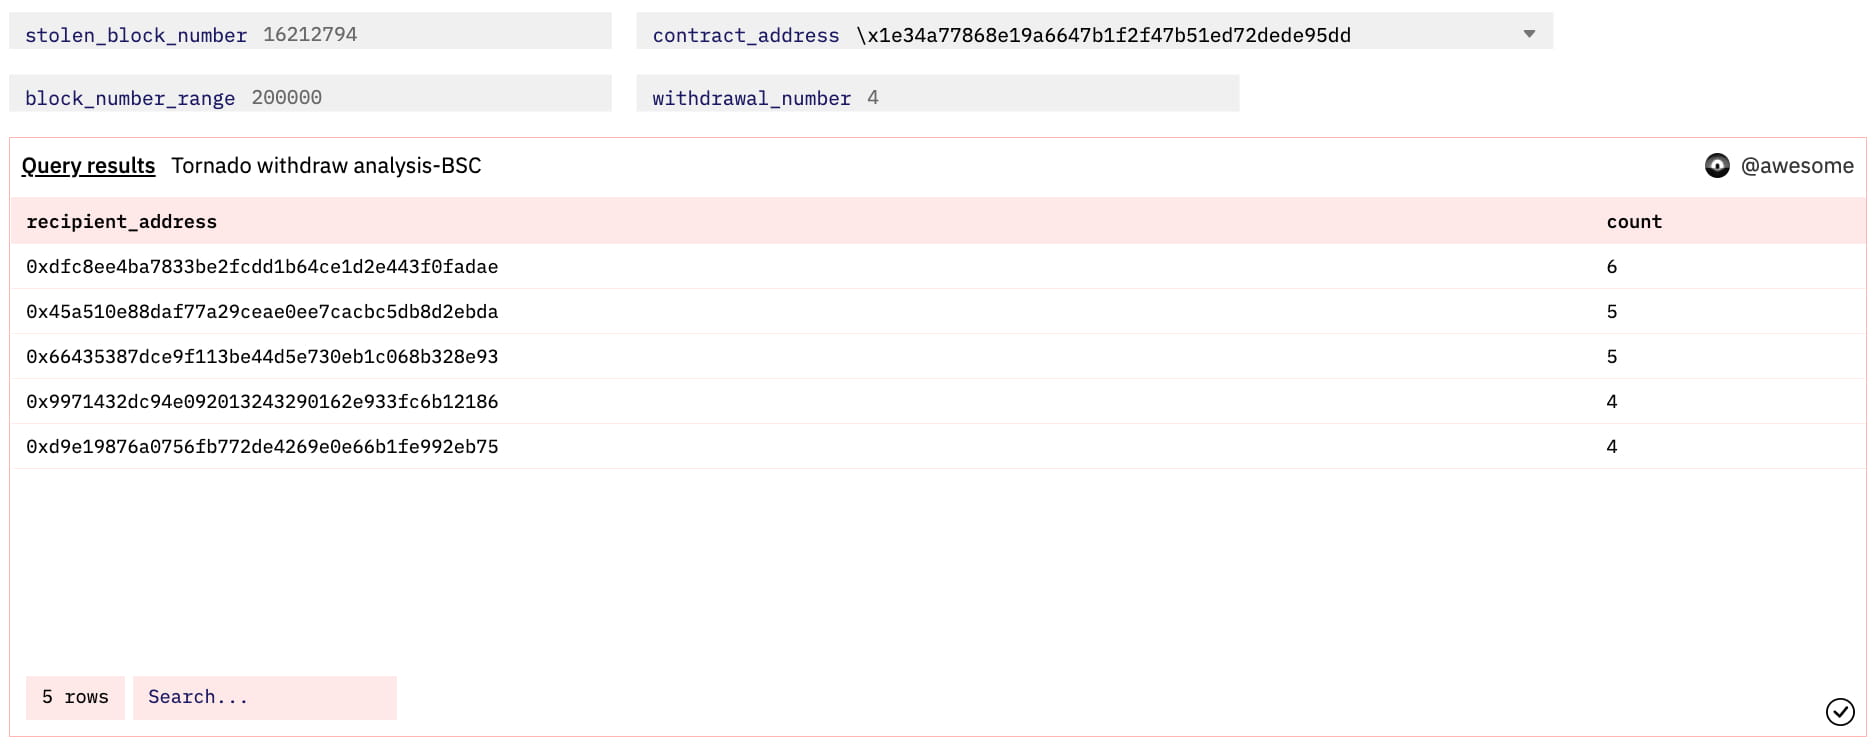This screenshot has width=1873, height=749.
Task: Select the address starting with 0xdfc8ee4b
Action: (x=262, y=267)
